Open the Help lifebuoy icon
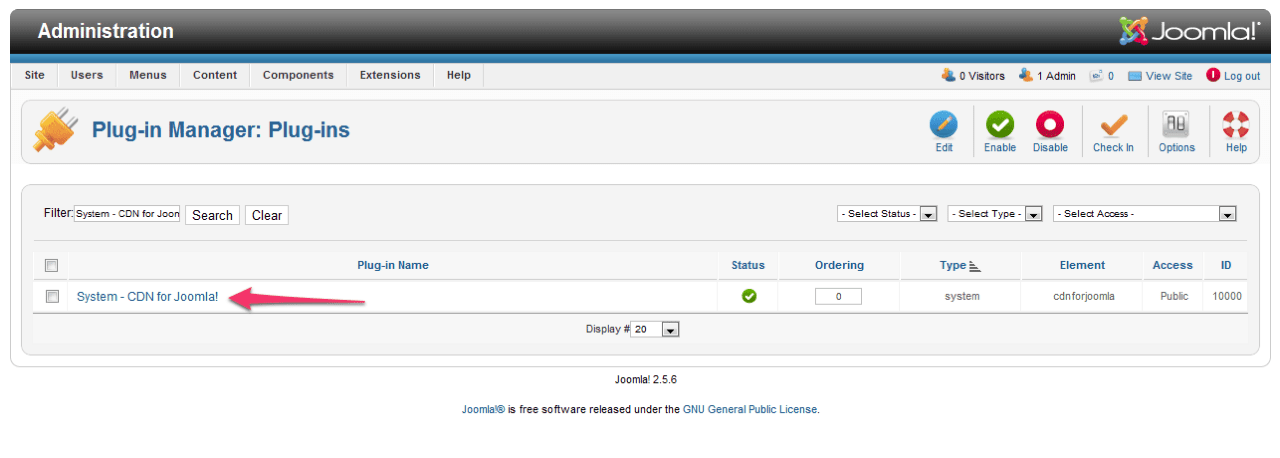This screenshot has height=458, width=1280. pos(1236,125)
